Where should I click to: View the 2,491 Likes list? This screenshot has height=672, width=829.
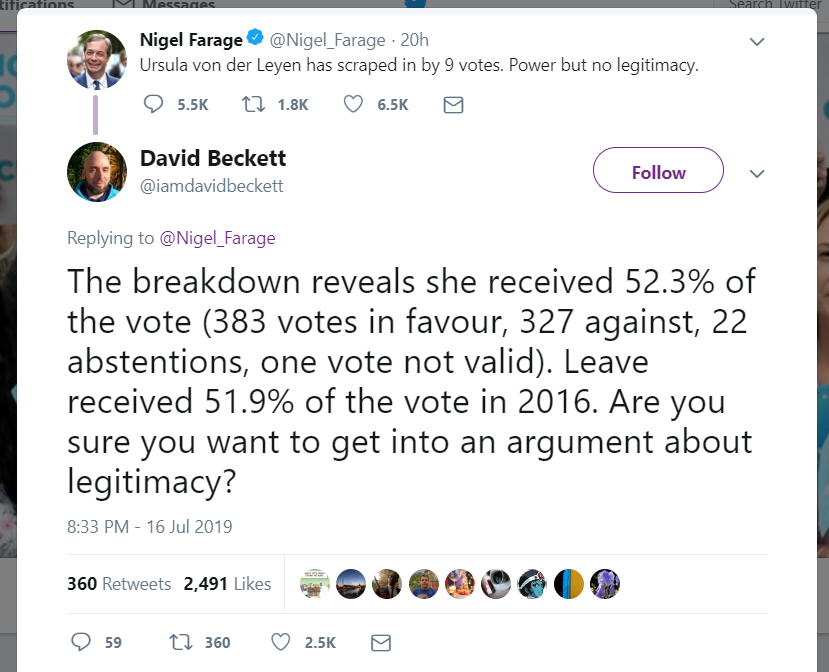pos(227,584)
